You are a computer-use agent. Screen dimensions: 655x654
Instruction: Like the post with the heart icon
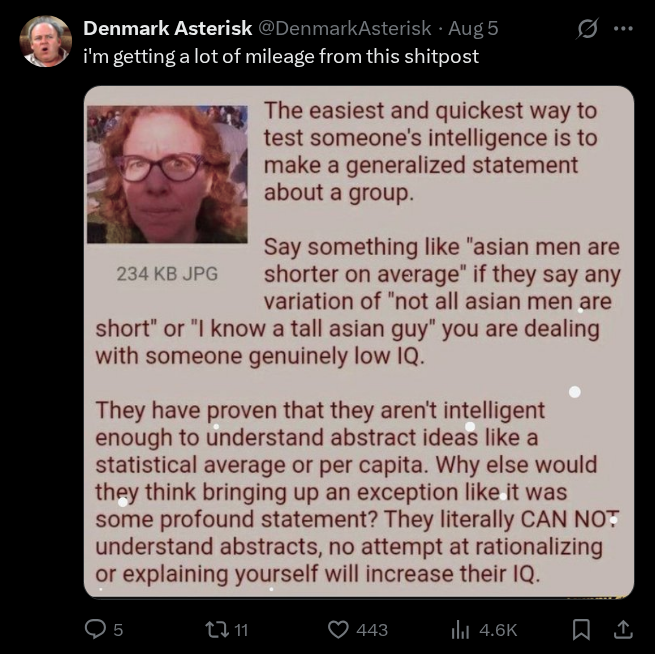click(338, 630)
